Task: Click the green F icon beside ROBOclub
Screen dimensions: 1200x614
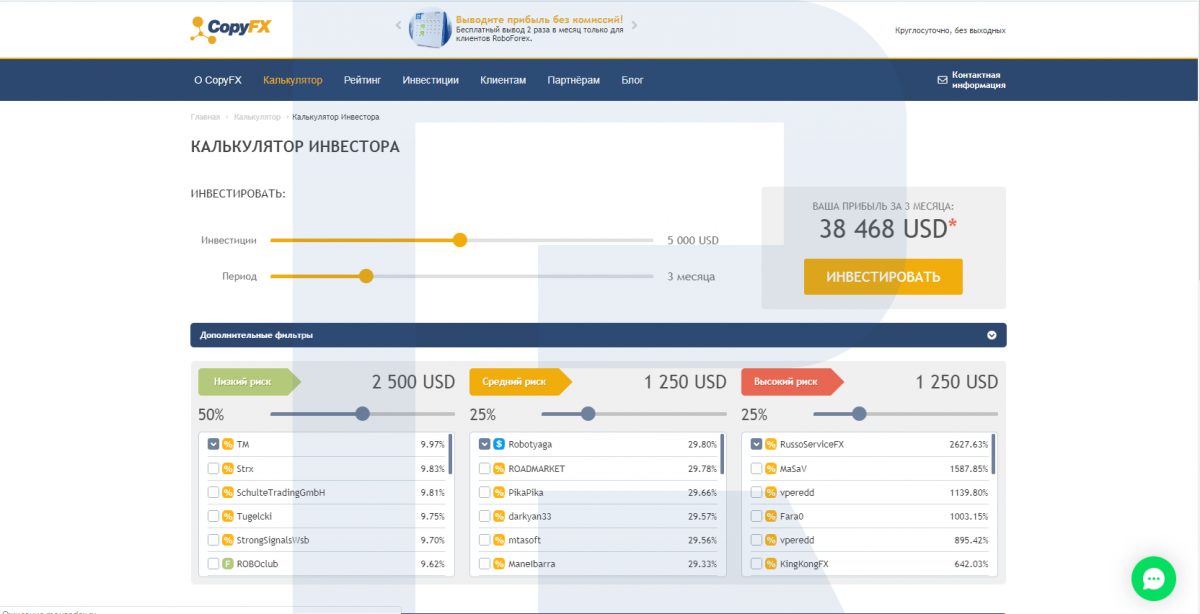Action: 228,564
